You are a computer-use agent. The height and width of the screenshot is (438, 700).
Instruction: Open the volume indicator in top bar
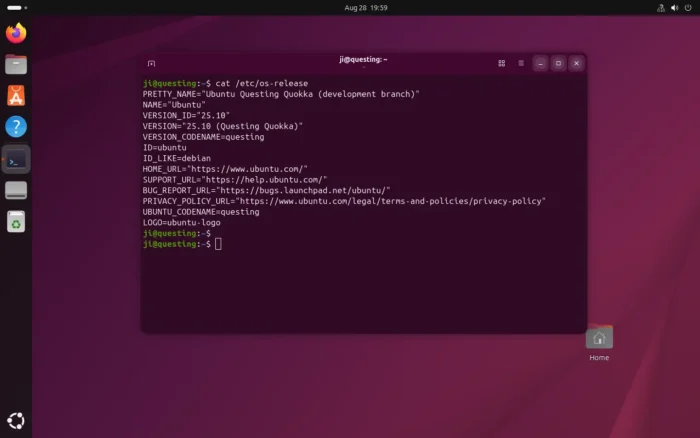click(675, 8)
